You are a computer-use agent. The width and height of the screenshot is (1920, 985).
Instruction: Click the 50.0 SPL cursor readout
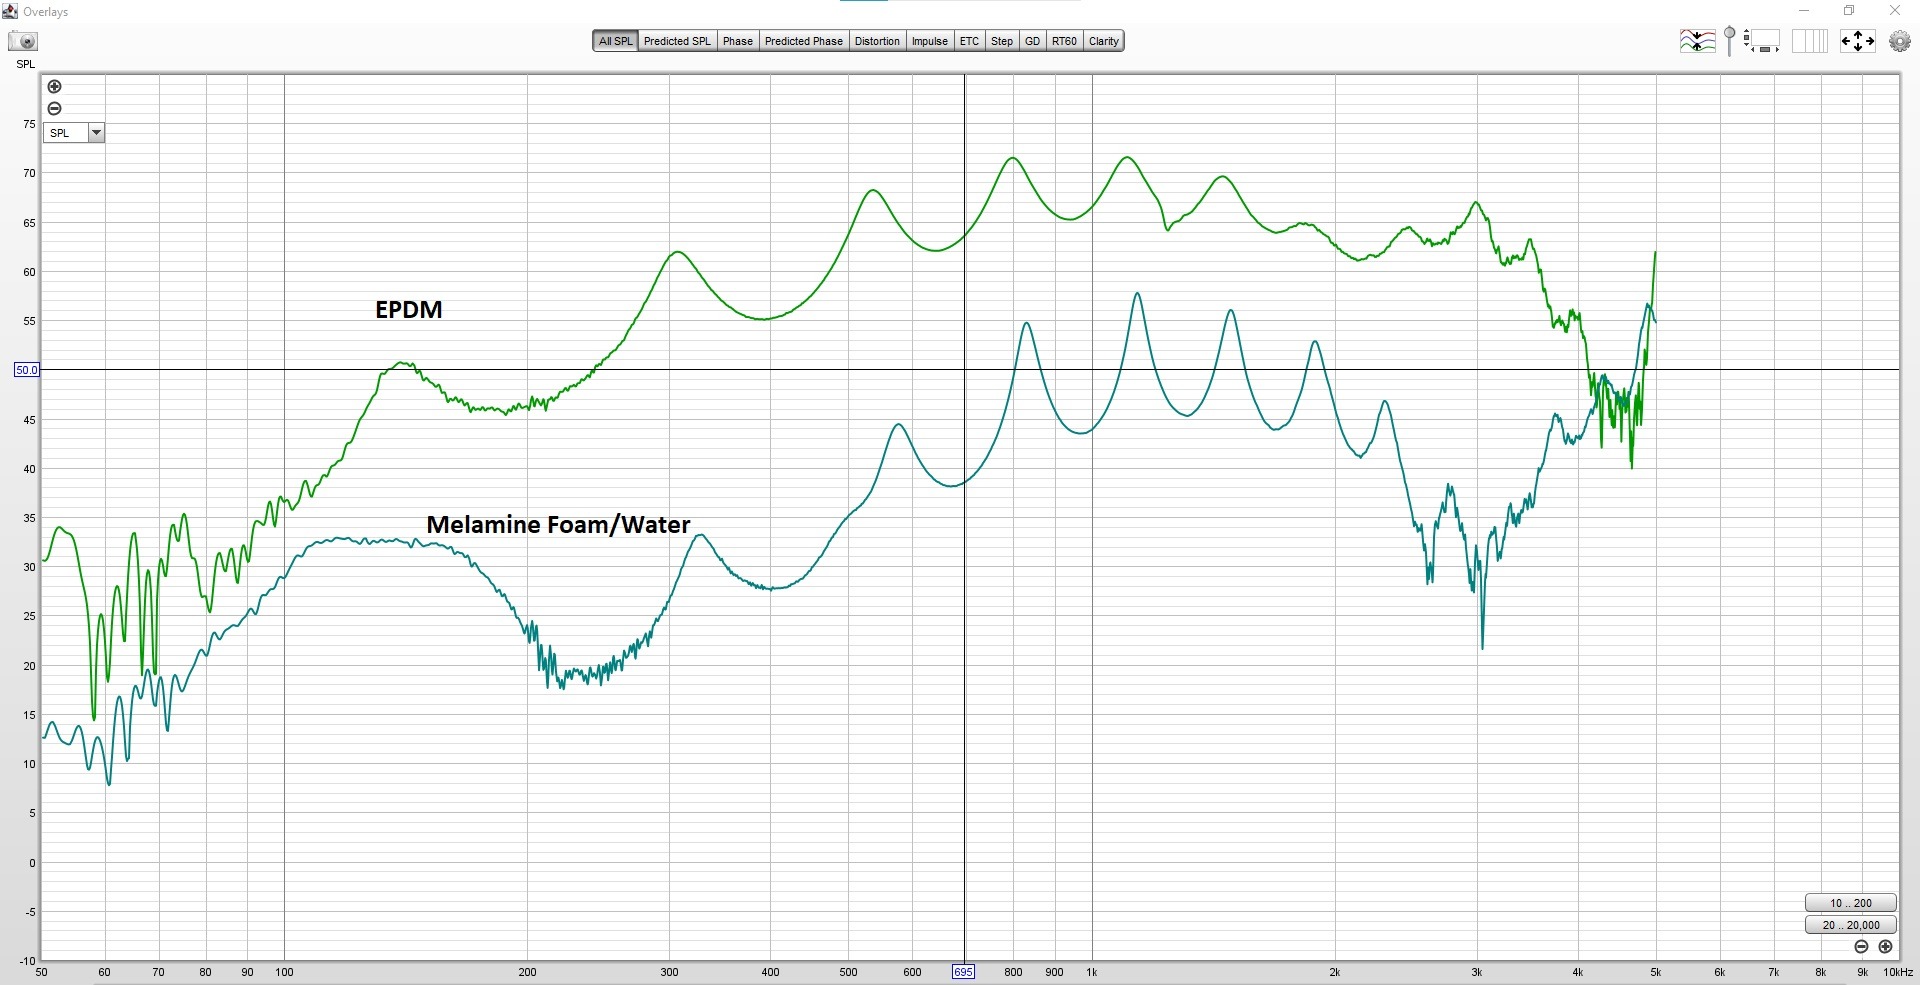click(x=26, y=370)
